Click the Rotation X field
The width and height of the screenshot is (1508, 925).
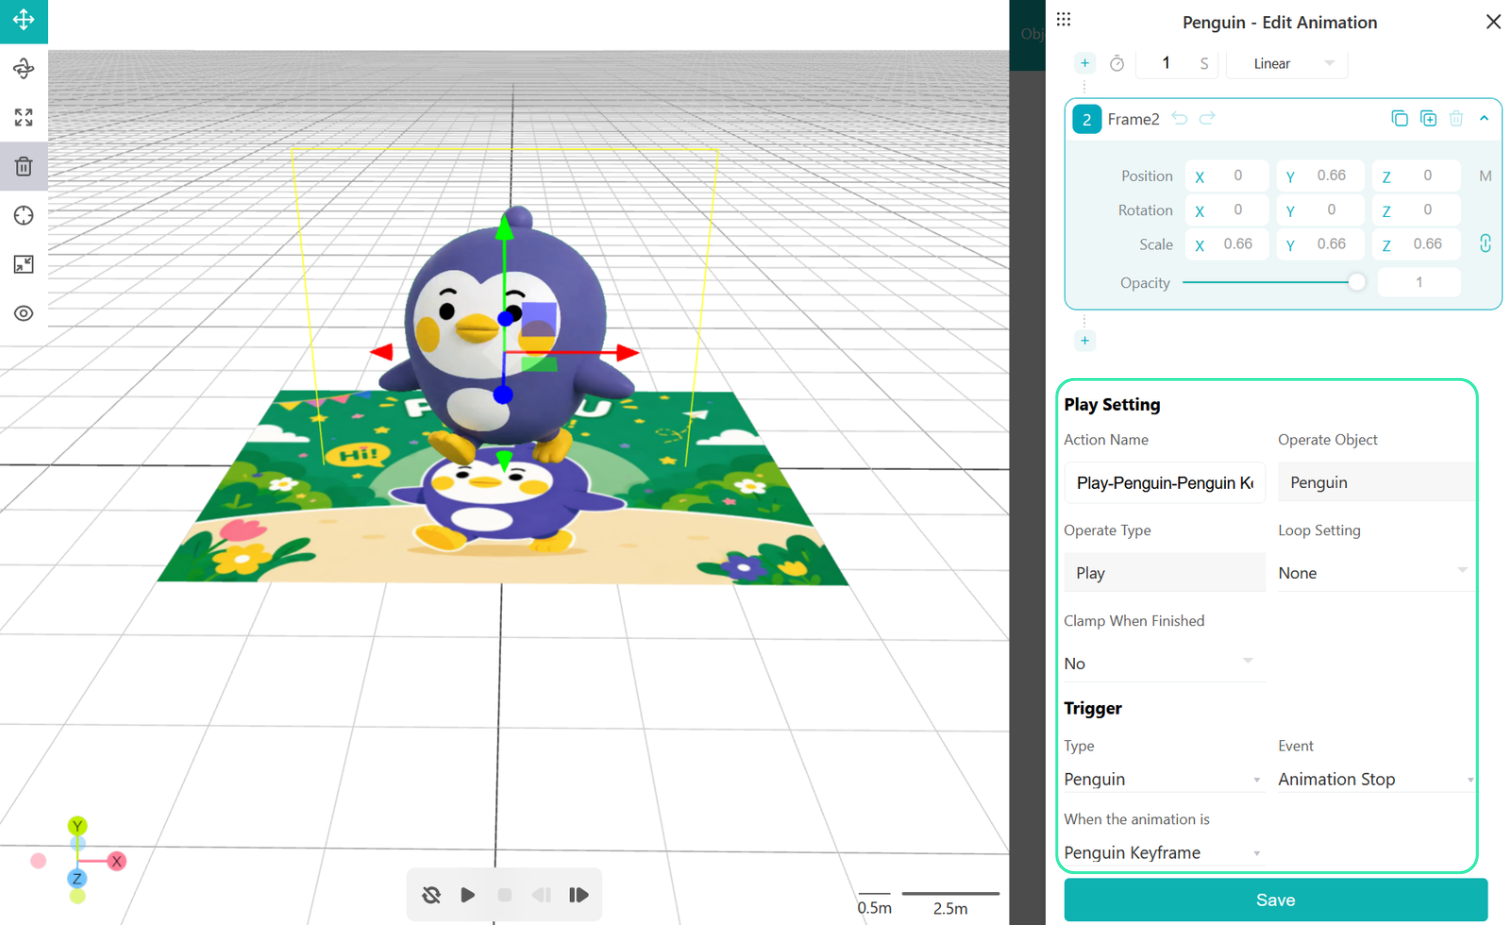pyautogui.click(x=1227, y=210)
